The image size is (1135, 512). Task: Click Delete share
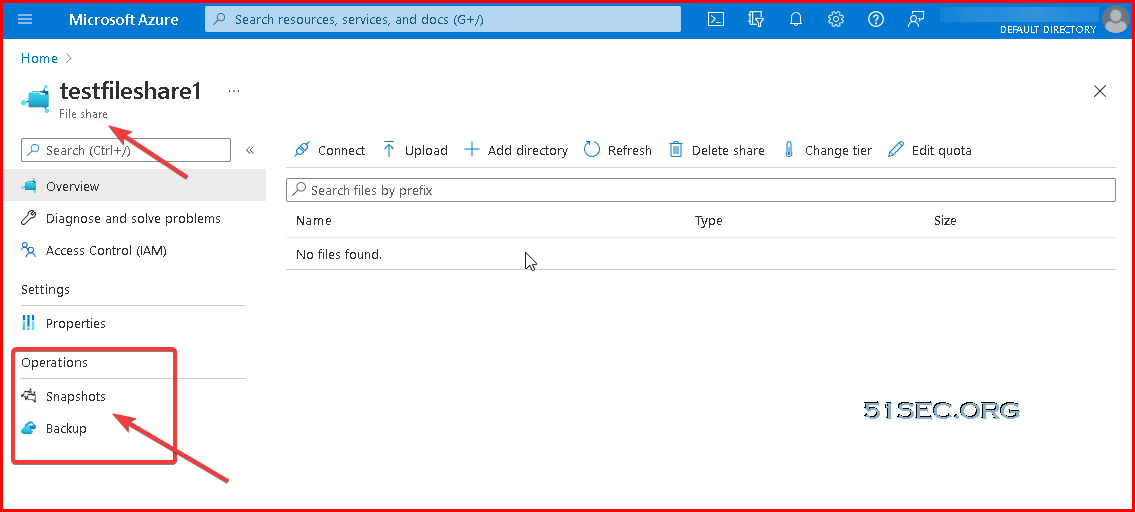(x=717, y=150)
